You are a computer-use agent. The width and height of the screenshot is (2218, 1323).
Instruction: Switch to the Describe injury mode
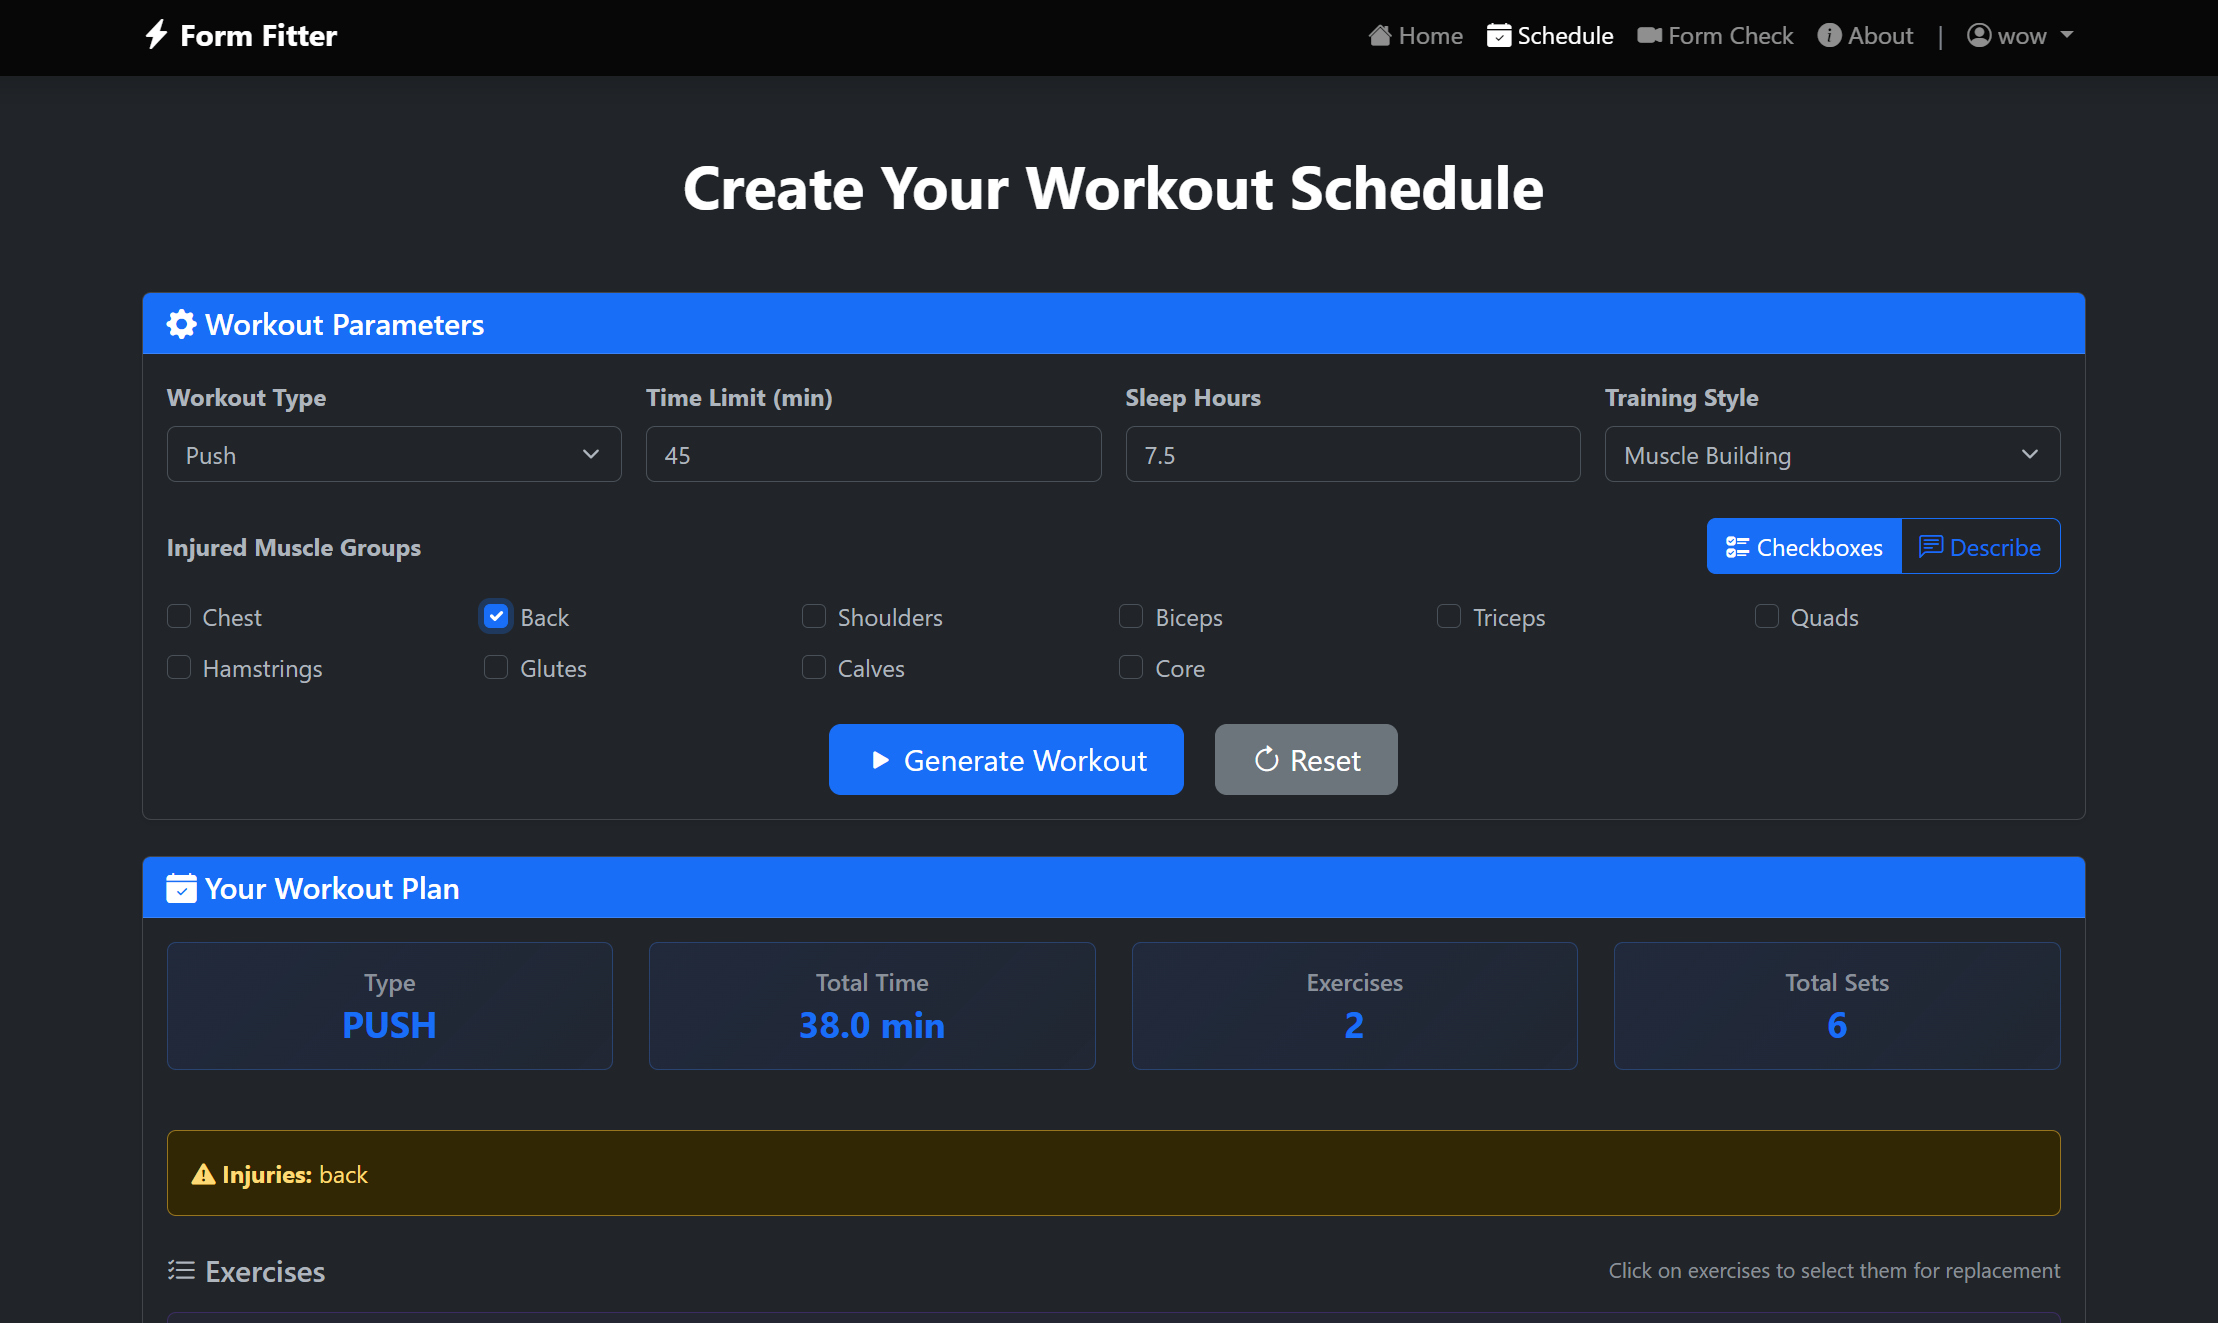click(1980, 547)
